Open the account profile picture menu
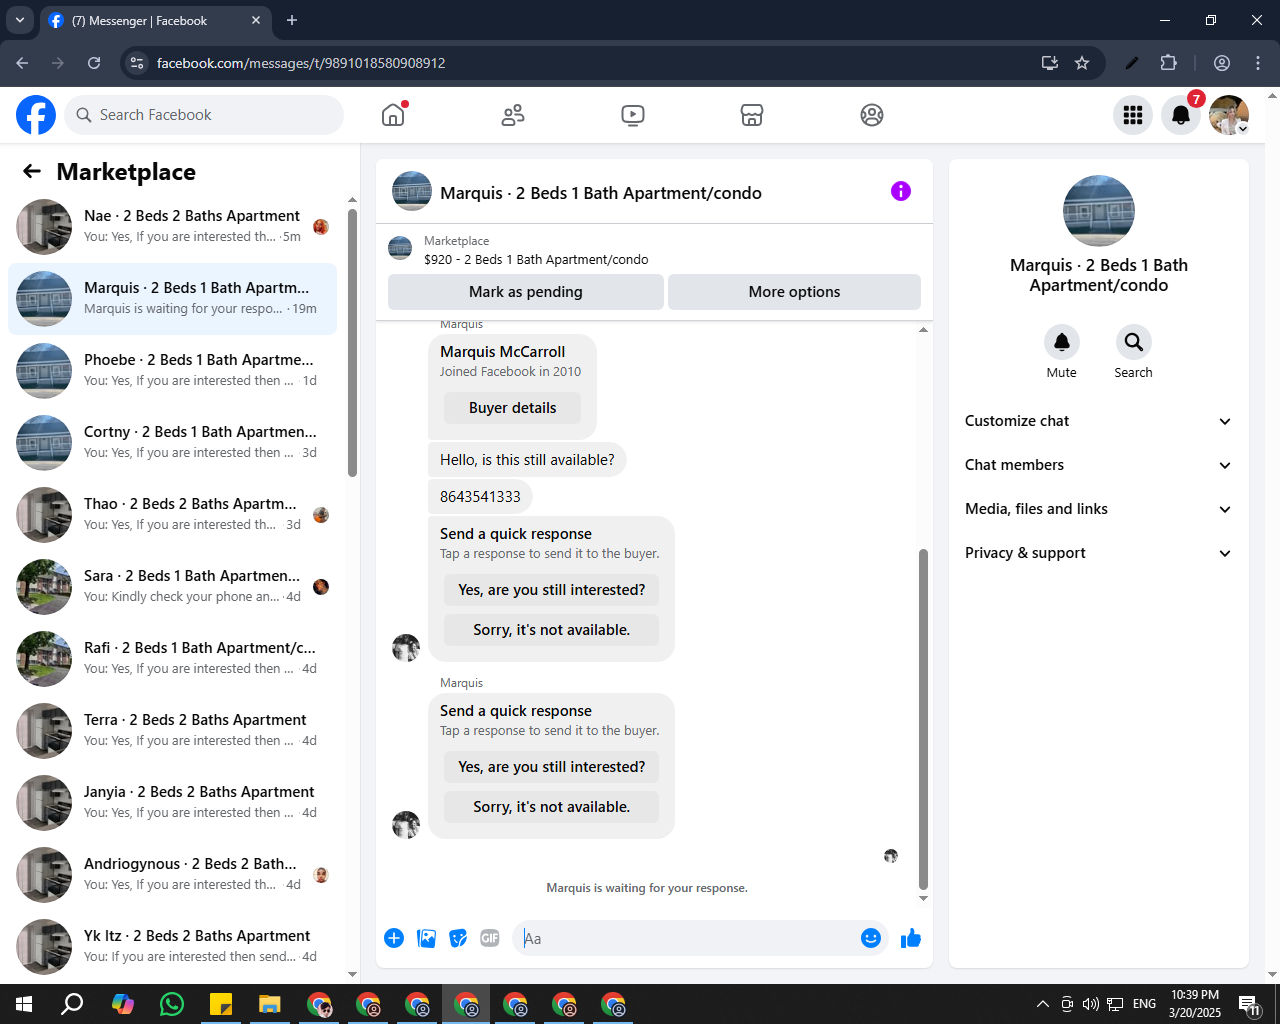Viewport: 1280px width, 1024px height. (1229, 115)
